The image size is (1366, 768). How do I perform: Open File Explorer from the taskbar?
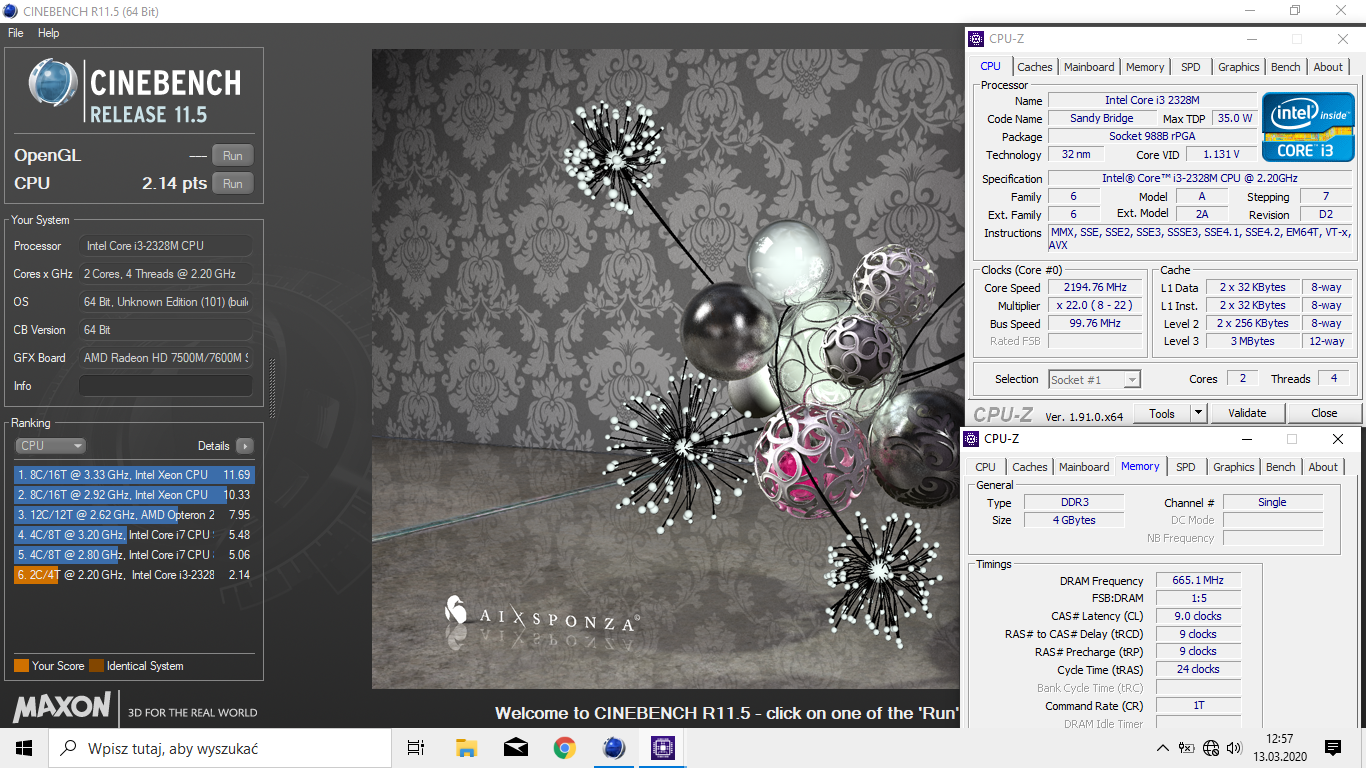(466, 747)
